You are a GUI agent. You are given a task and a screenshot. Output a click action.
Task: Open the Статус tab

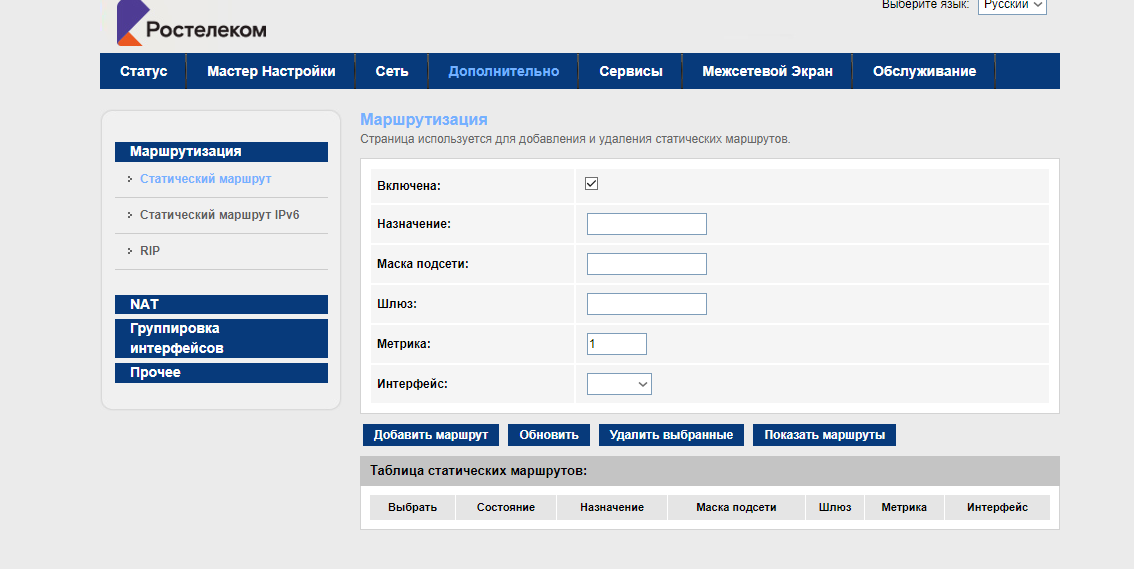point(143,71)
